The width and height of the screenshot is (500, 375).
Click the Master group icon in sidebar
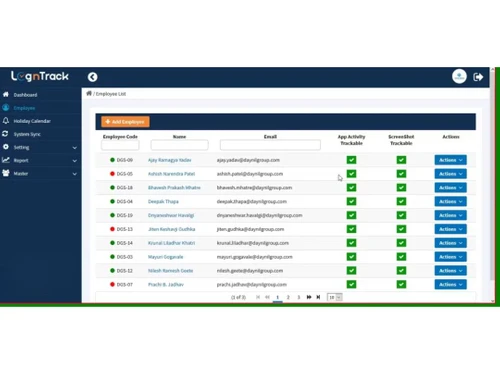coord(6,173)
